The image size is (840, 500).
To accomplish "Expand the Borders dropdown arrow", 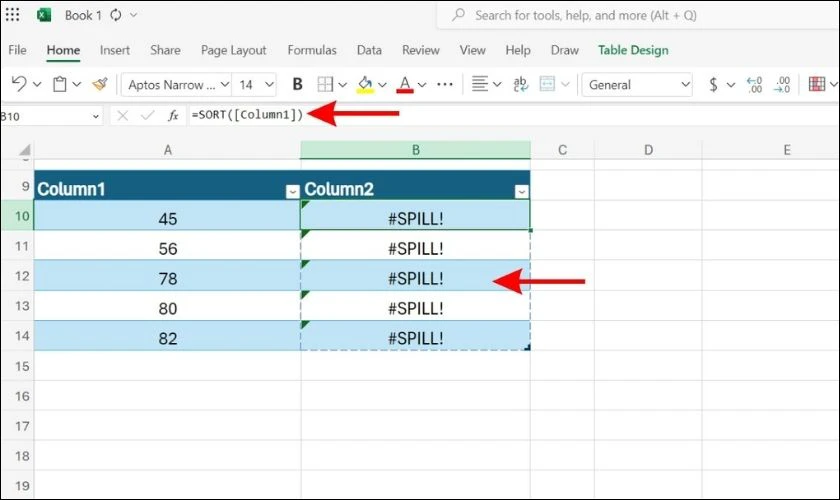I will (x=342, y=85).
